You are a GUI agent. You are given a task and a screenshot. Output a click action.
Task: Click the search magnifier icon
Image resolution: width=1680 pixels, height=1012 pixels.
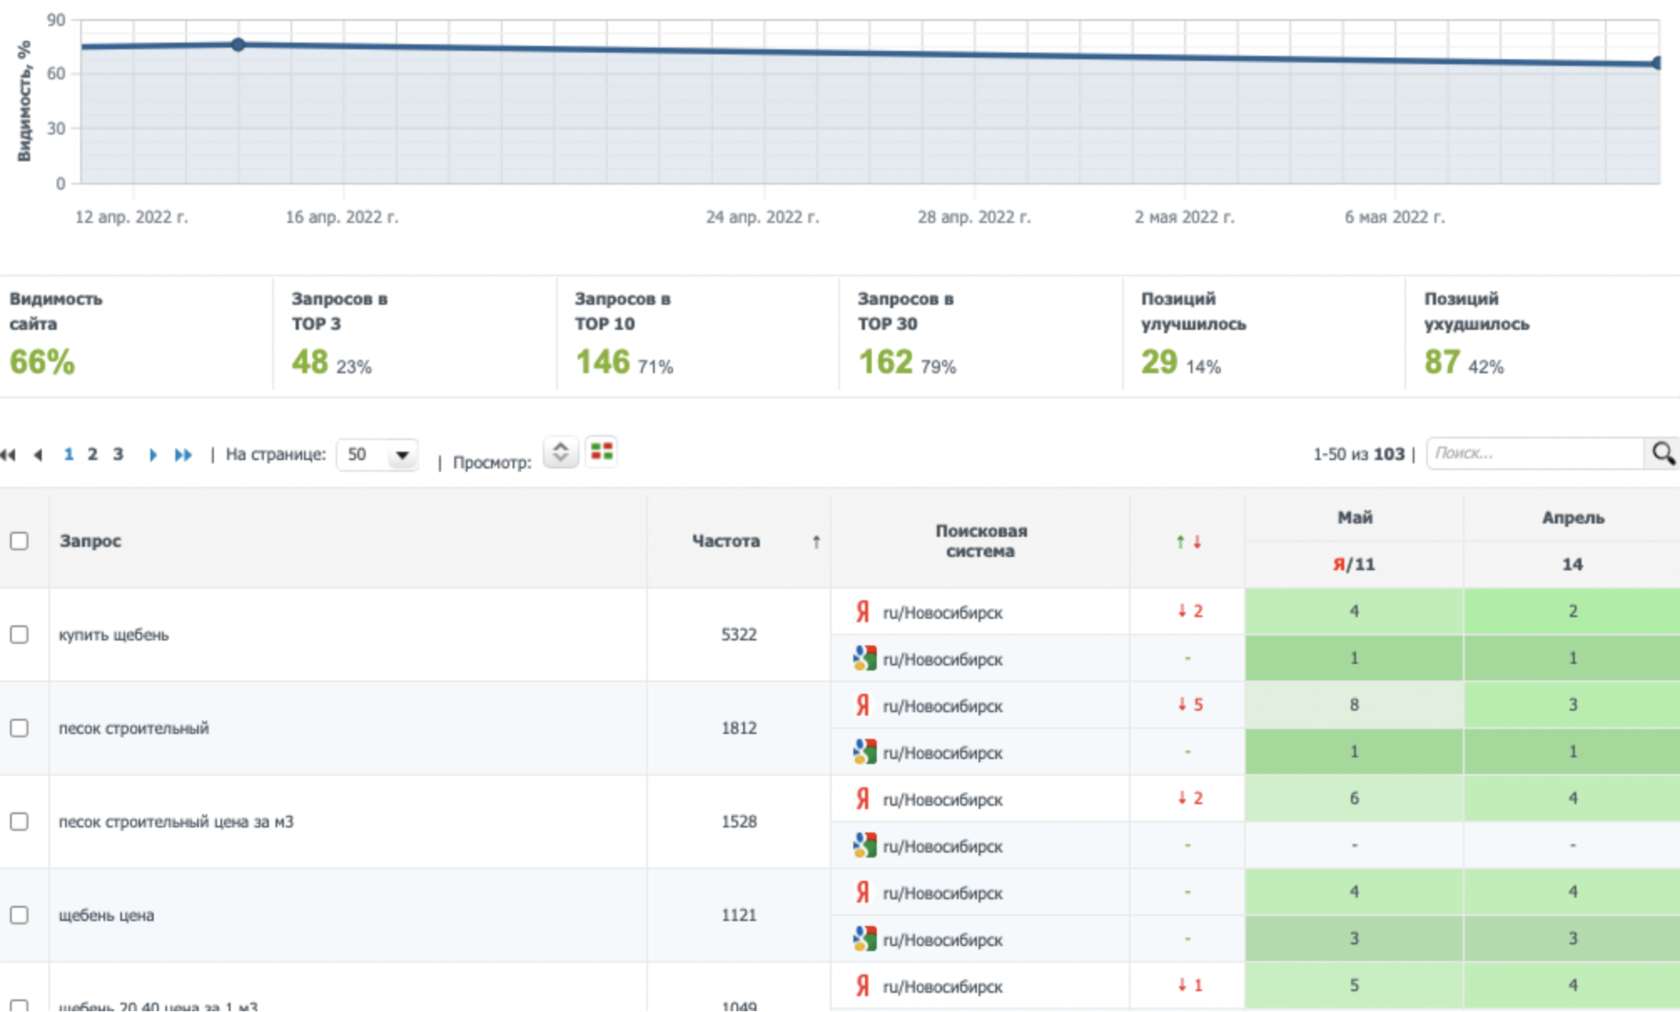tap(1662, 453)
